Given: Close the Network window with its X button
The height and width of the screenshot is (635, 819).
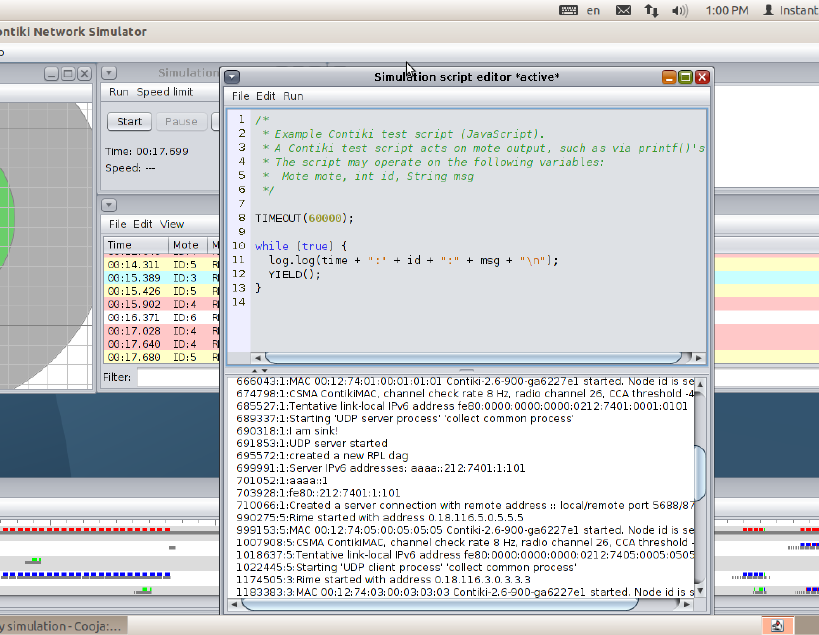Looking at the screenshot, I should (84, 73).
